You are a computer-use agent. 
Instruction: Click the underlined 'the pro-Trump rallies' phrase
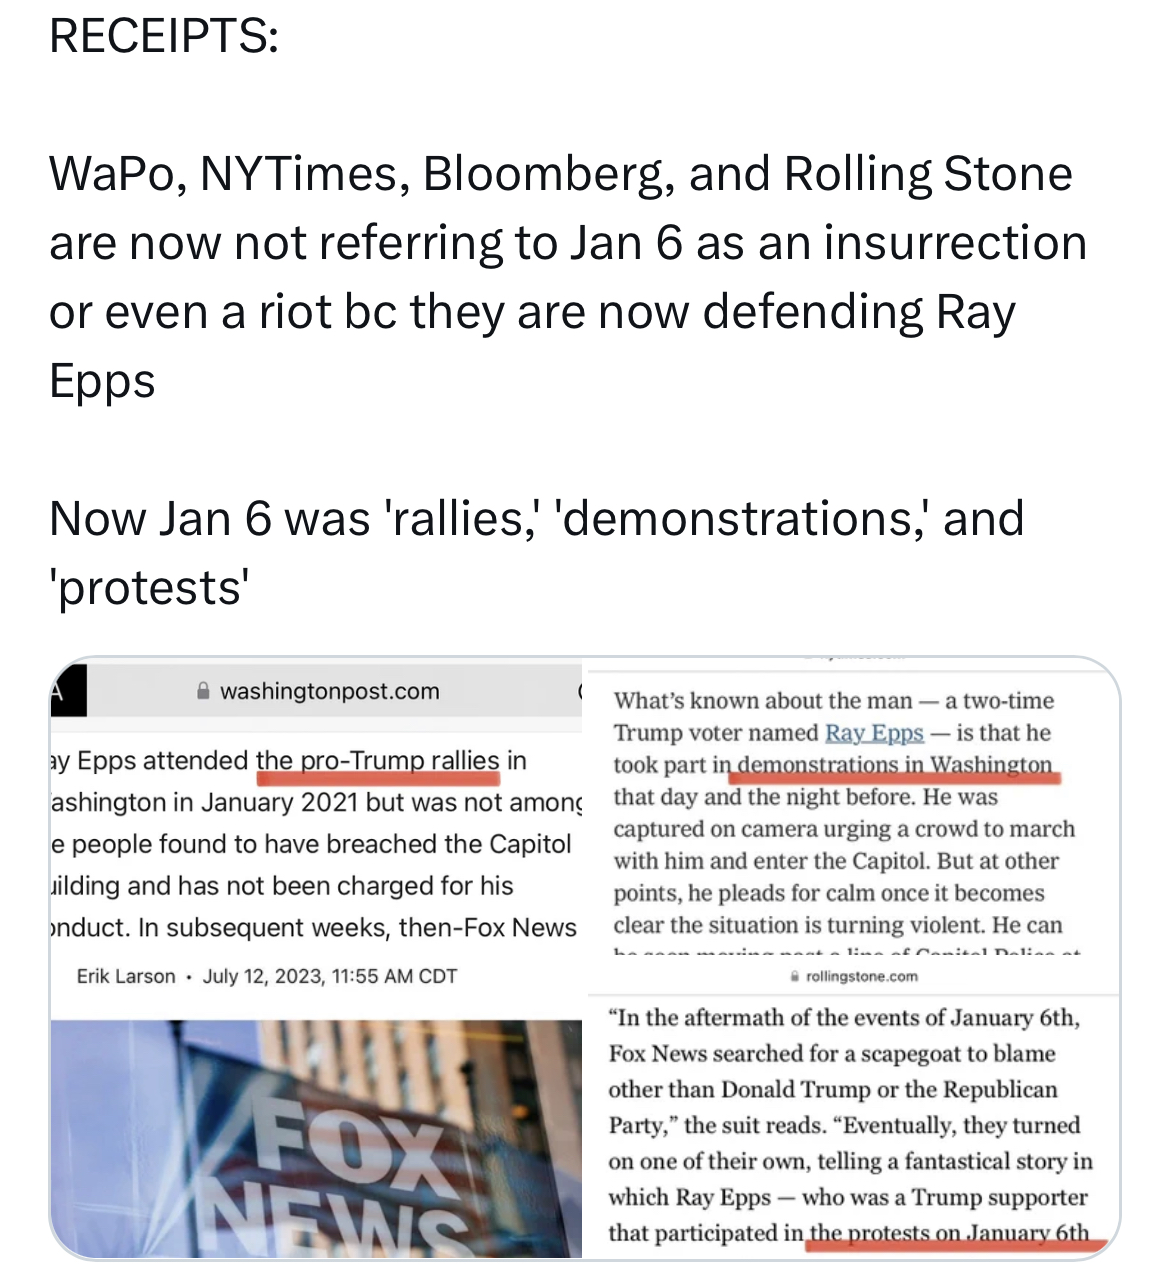pyautogui.click(x=377, y=761)
